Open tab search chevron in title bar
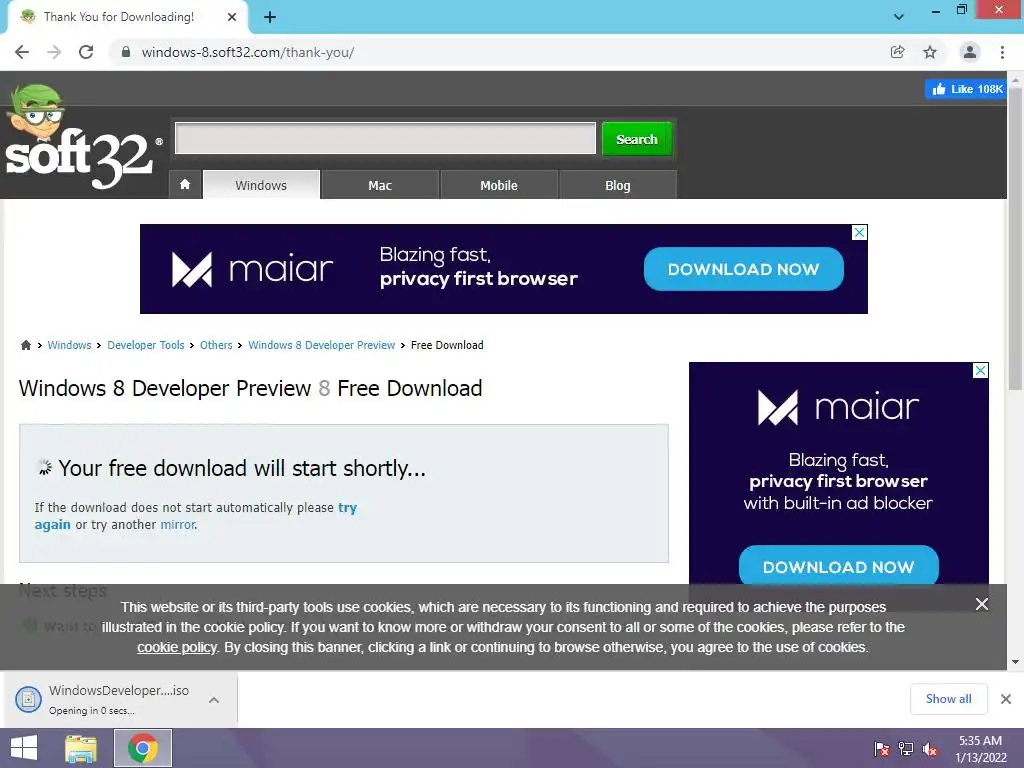The height and width of the screenshot is (768, 1024). coord(899,17)
